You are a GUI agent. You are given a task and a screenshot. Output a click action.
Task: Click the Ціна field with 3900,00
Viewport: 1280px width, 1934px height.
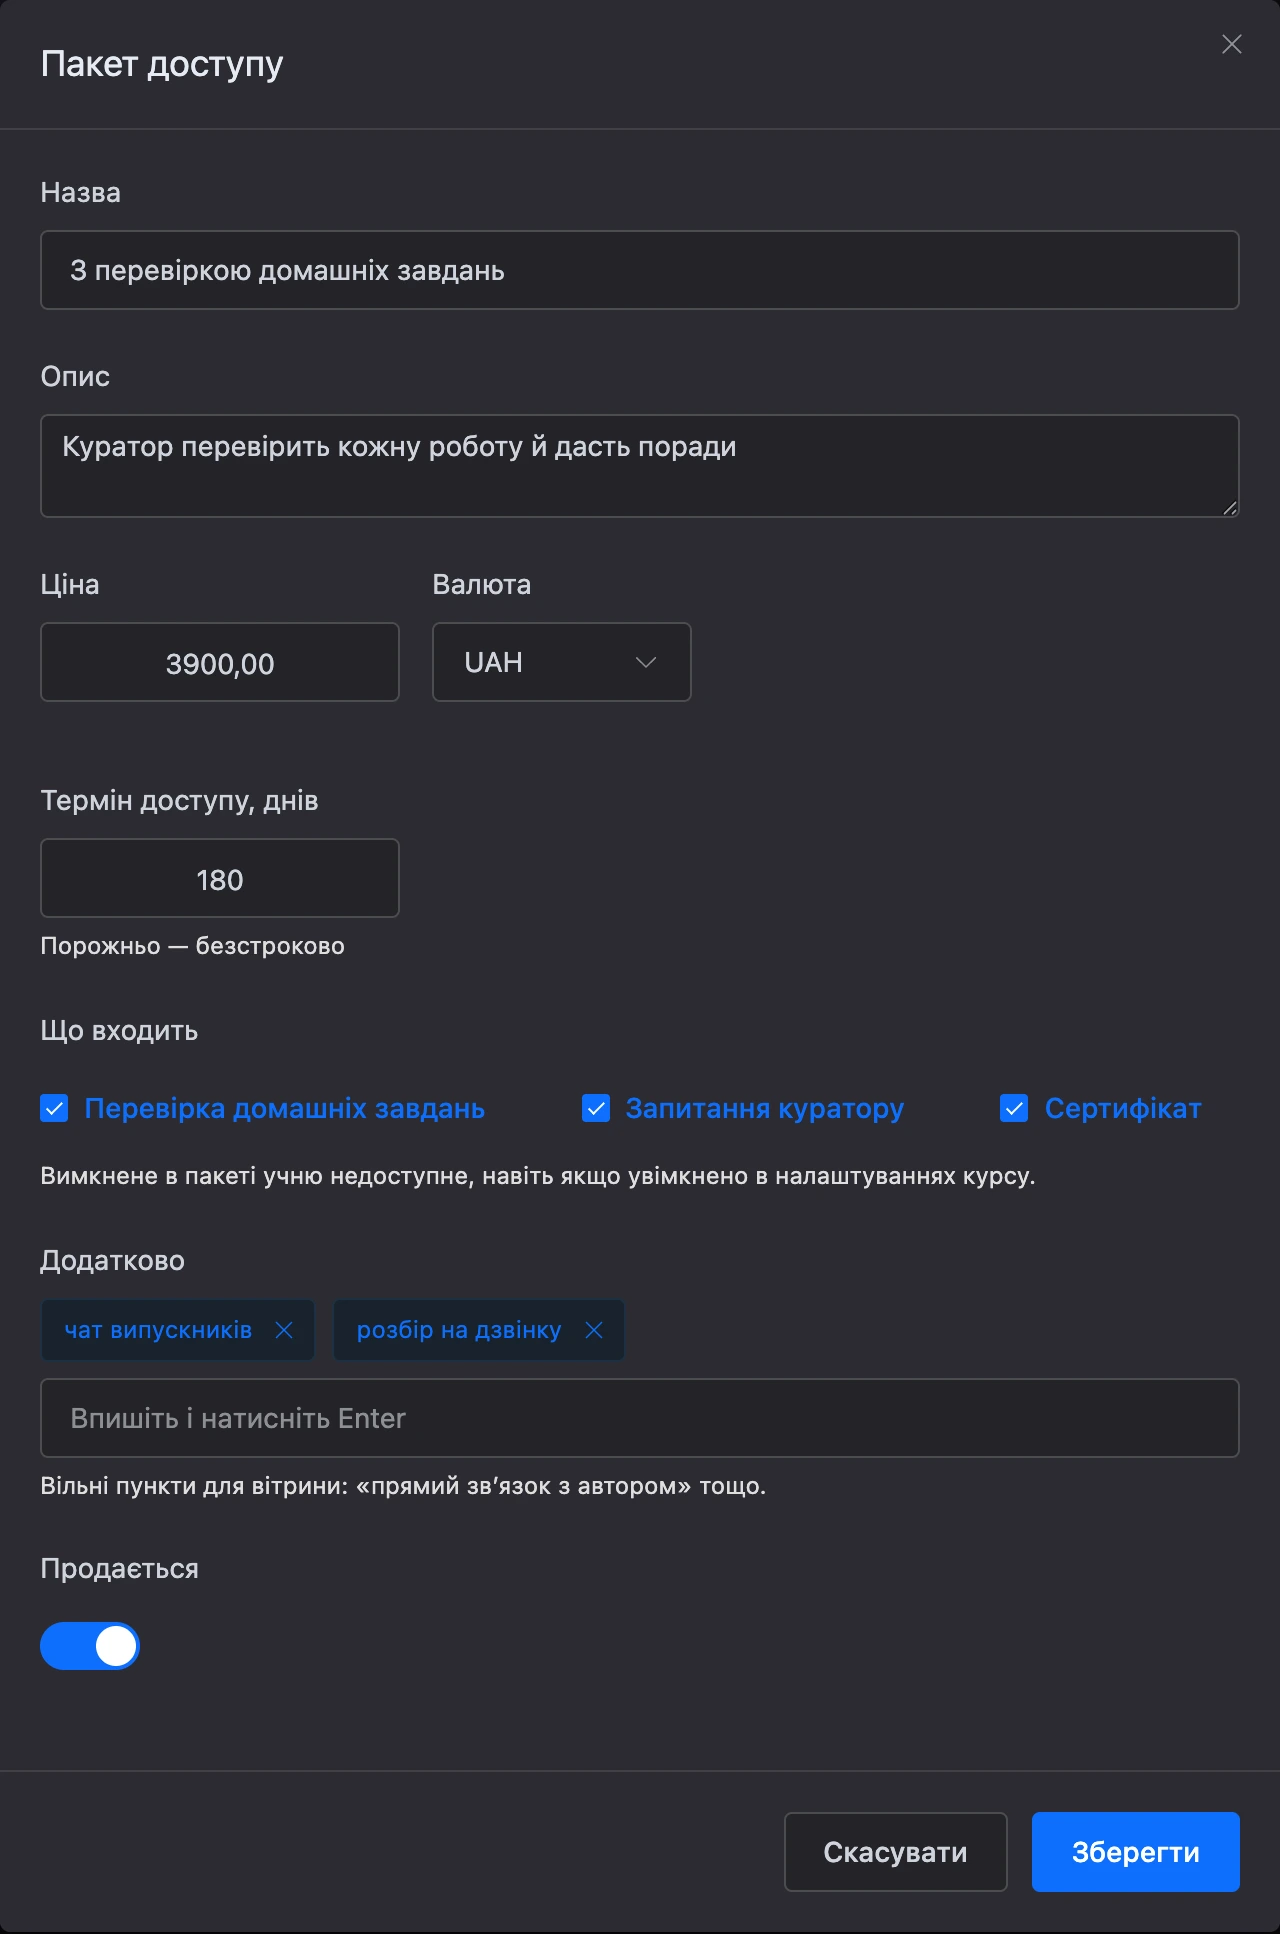point(220,662)
